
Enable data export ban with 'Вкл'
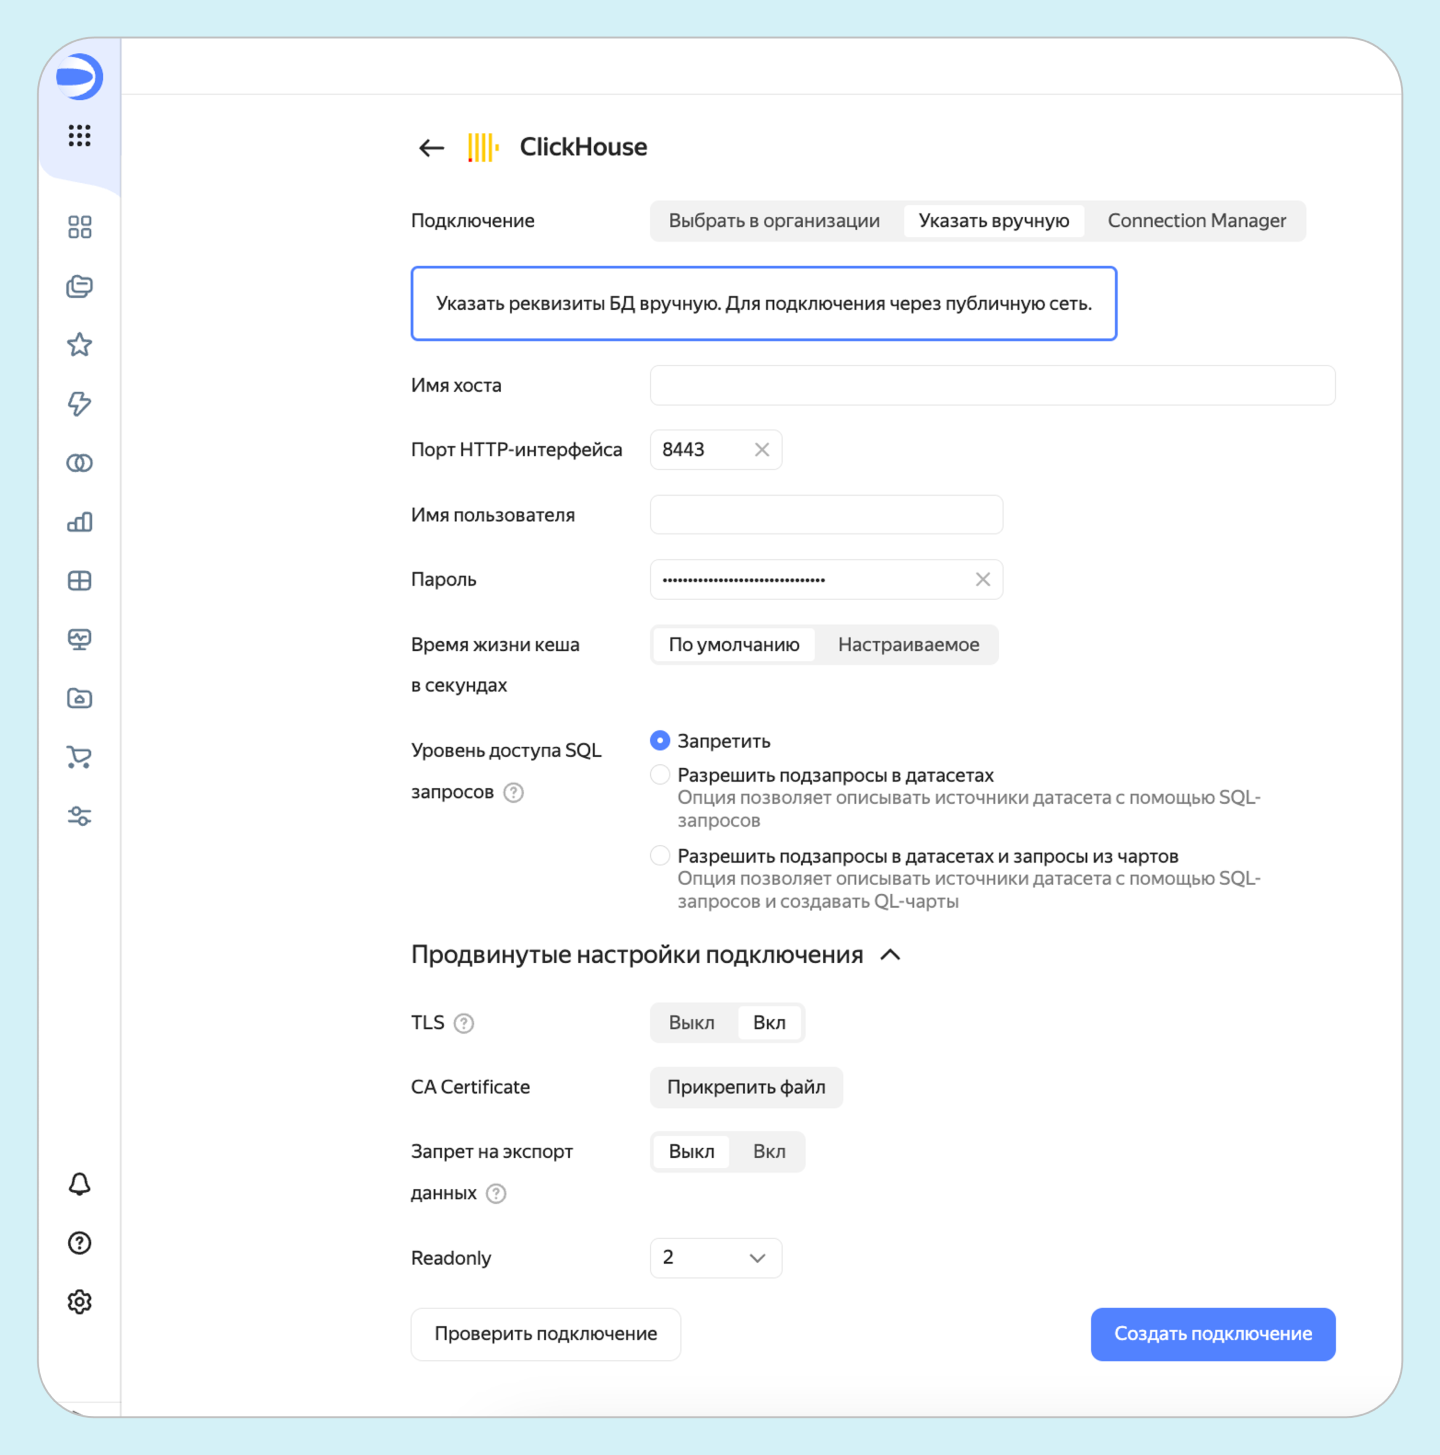[x=769, y=1152]
